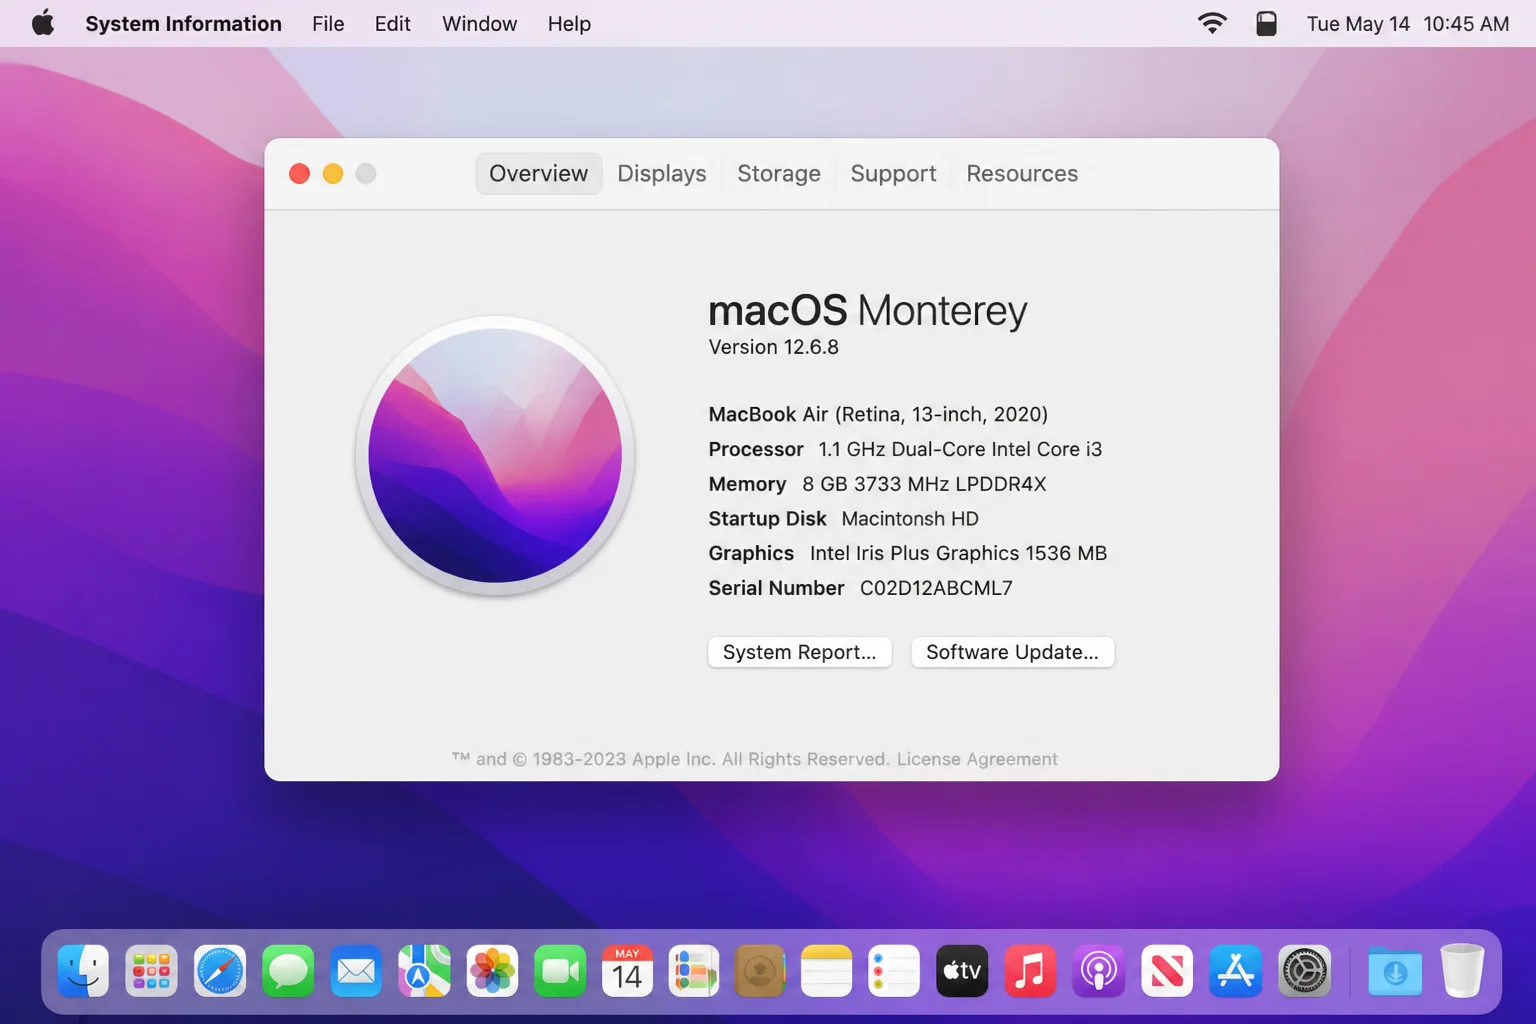This screenshot has height=1024, width=1536.
Task: Click the date and time clock
Action: click(x=1408, y=23)
